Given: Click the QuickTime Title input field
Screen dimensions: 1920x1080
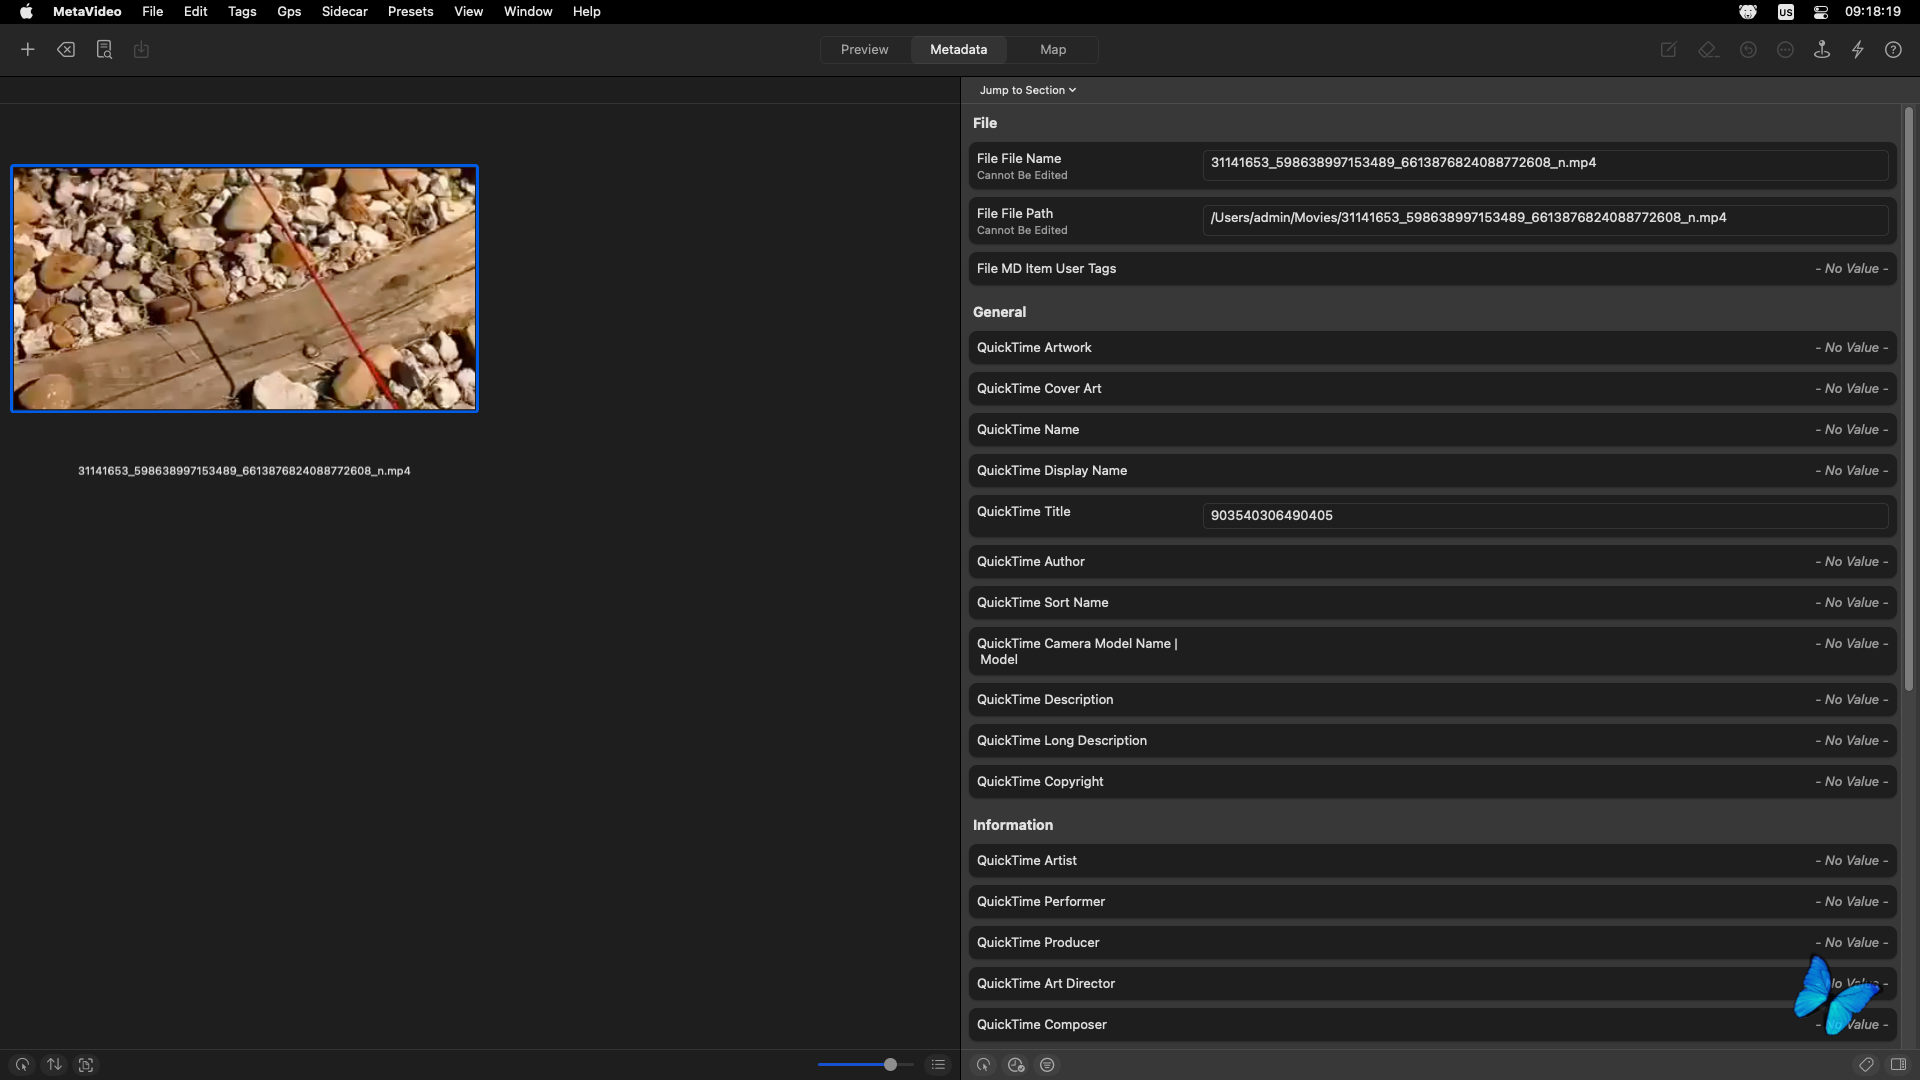Looking at the screenshot, I should [1544, 516].
